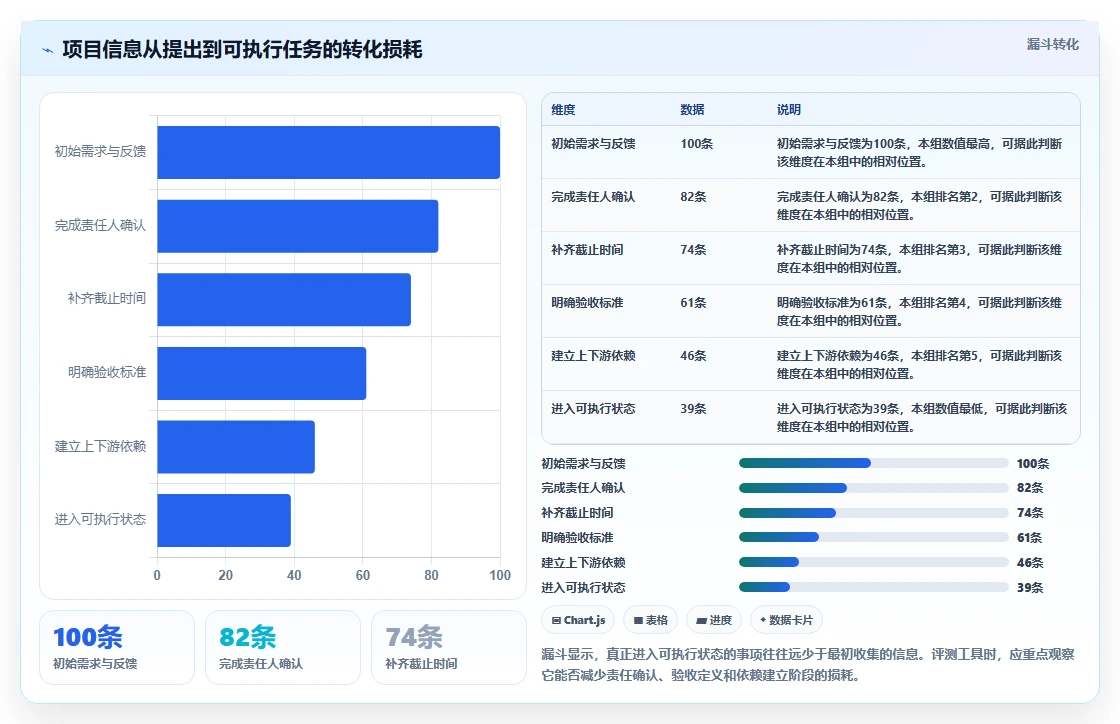
Task: Click chart axis label 完成责任人确认
Action: [x=100, y=225]
